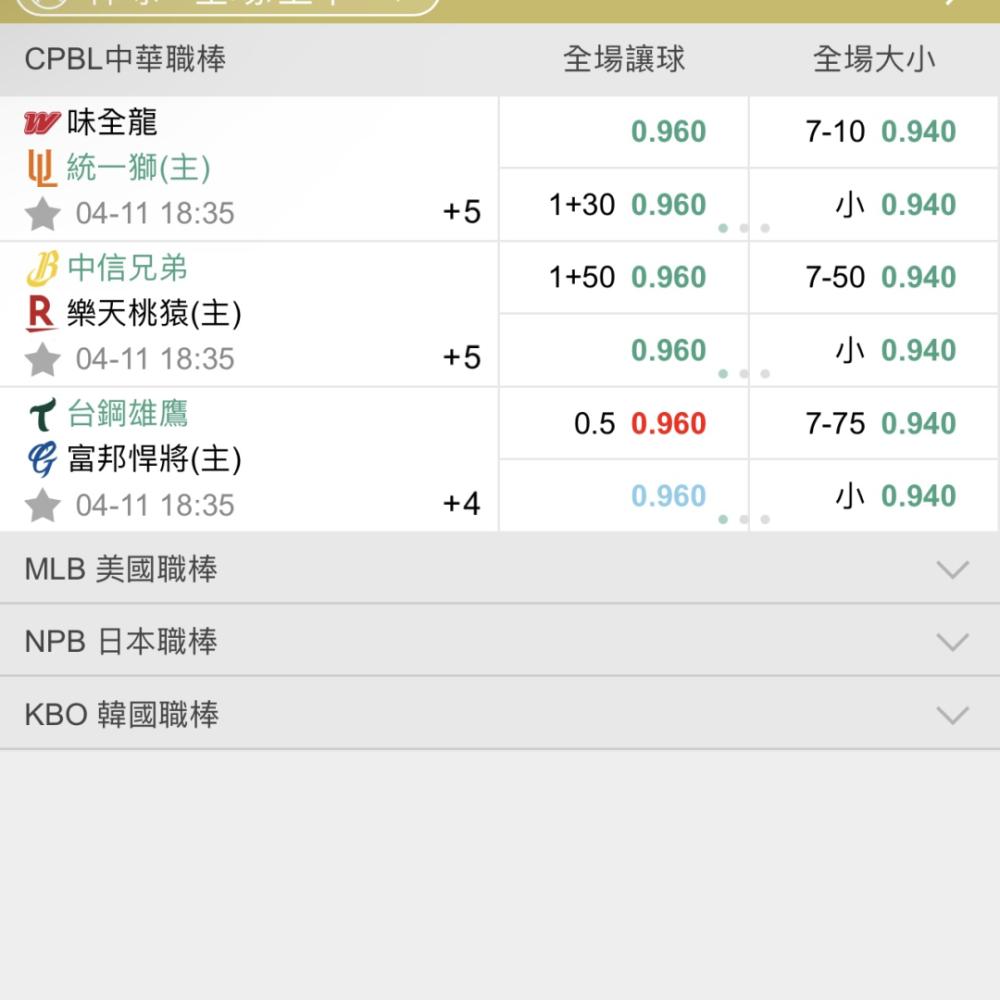Expand the NPB 日本職棒 league section
The width and height of the screenshot is (1000, 1000).
coord(500,641)
